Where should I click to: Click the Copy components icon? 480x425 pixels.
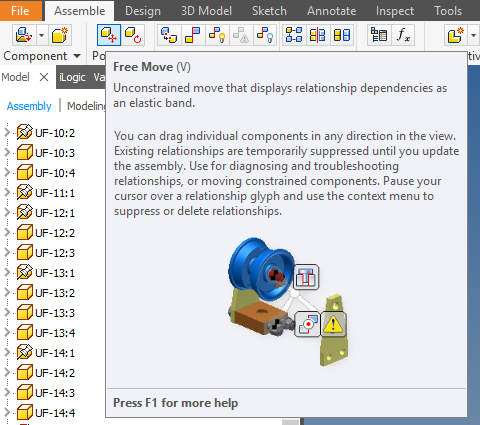click(x=342, y=35)
